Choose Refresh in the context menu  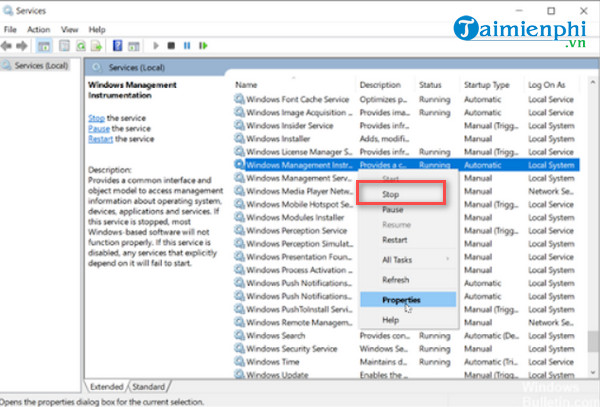pos(408,280)
